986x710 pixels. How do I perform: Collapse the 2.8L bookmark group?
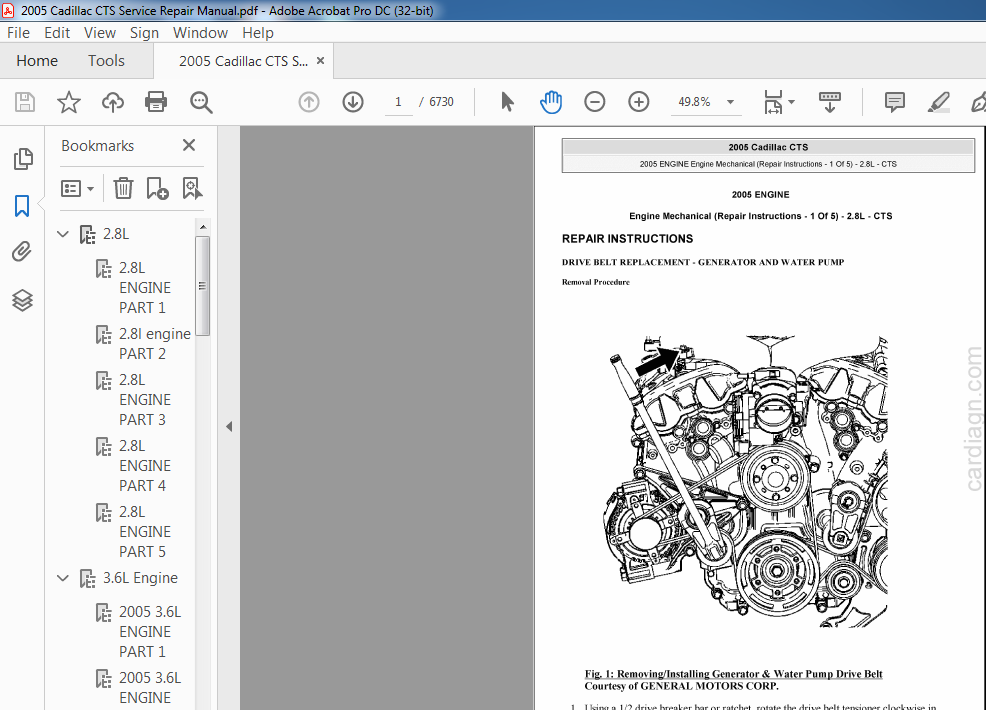(63, 234)
